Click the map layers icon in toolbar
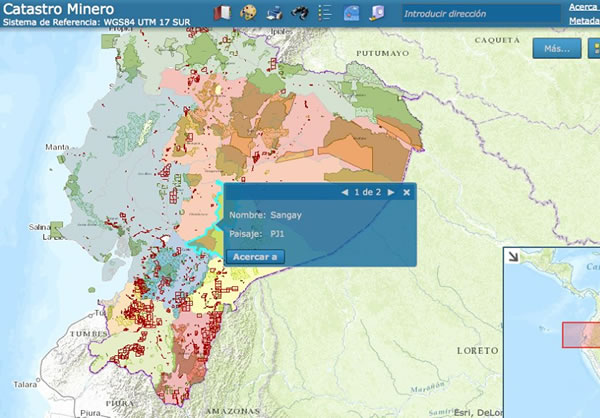600x418 pixels. pos(351,13)
